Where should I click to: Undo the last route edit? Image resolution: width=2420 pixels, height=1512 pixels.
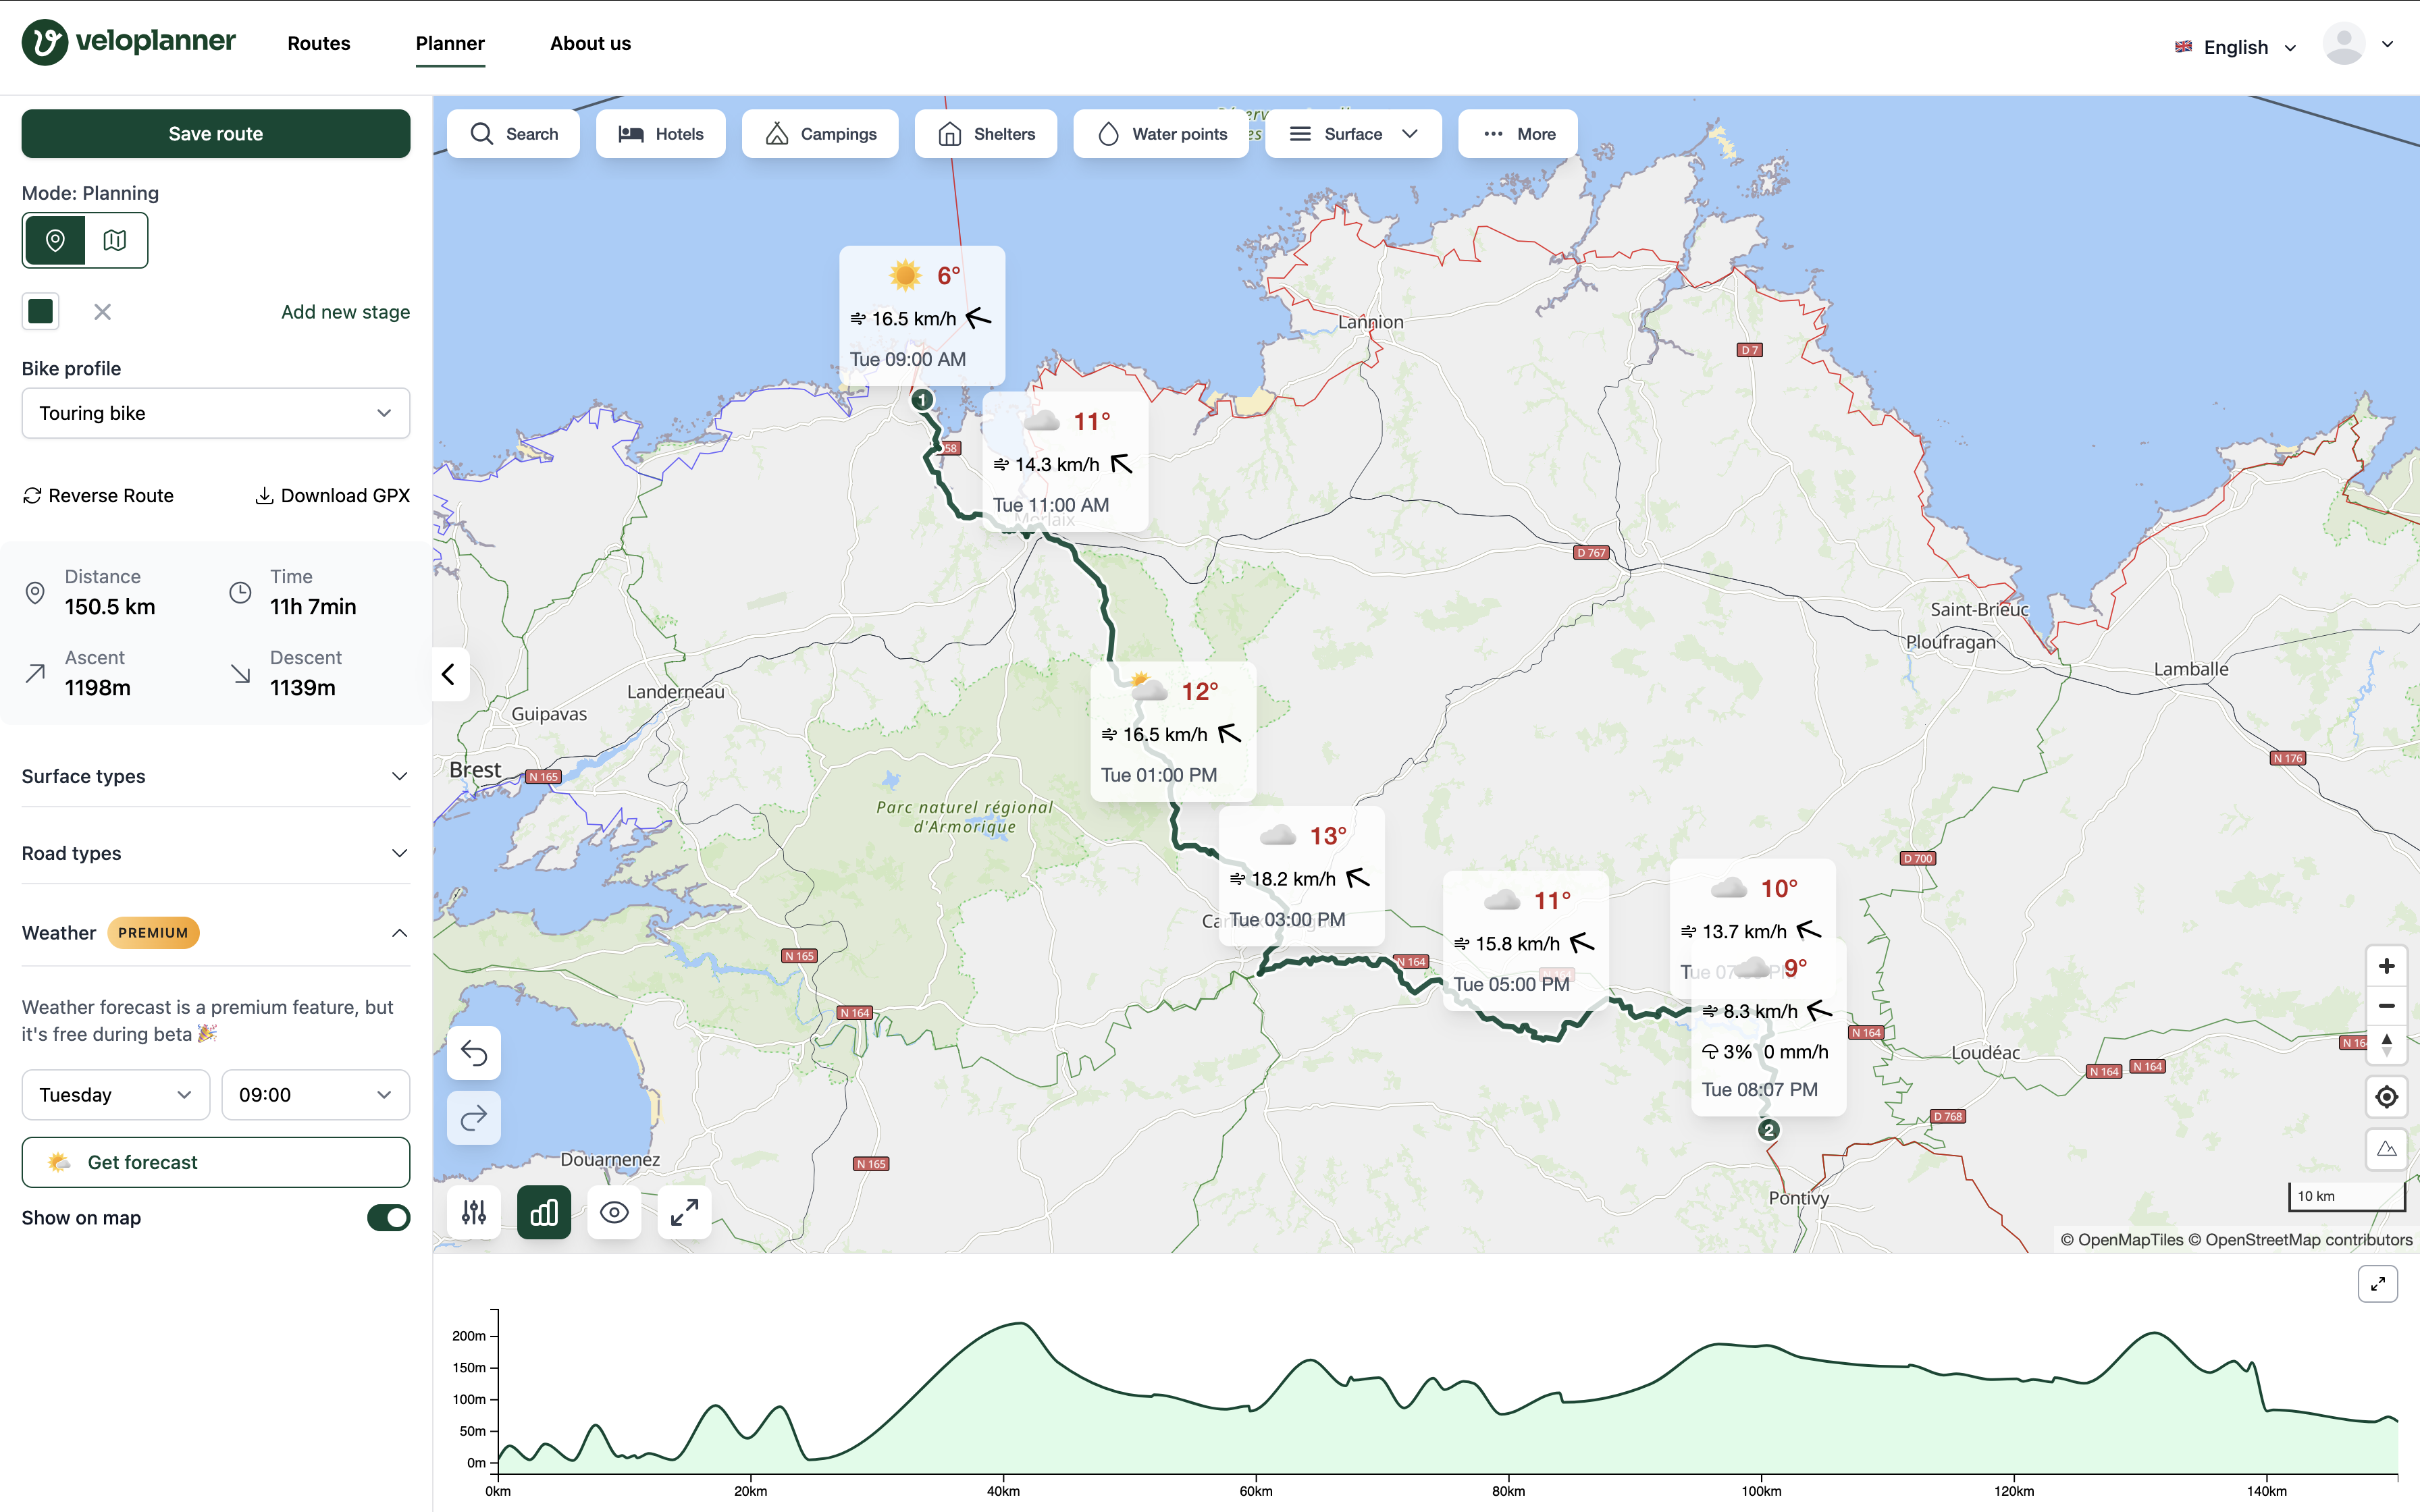(474, 1053)
